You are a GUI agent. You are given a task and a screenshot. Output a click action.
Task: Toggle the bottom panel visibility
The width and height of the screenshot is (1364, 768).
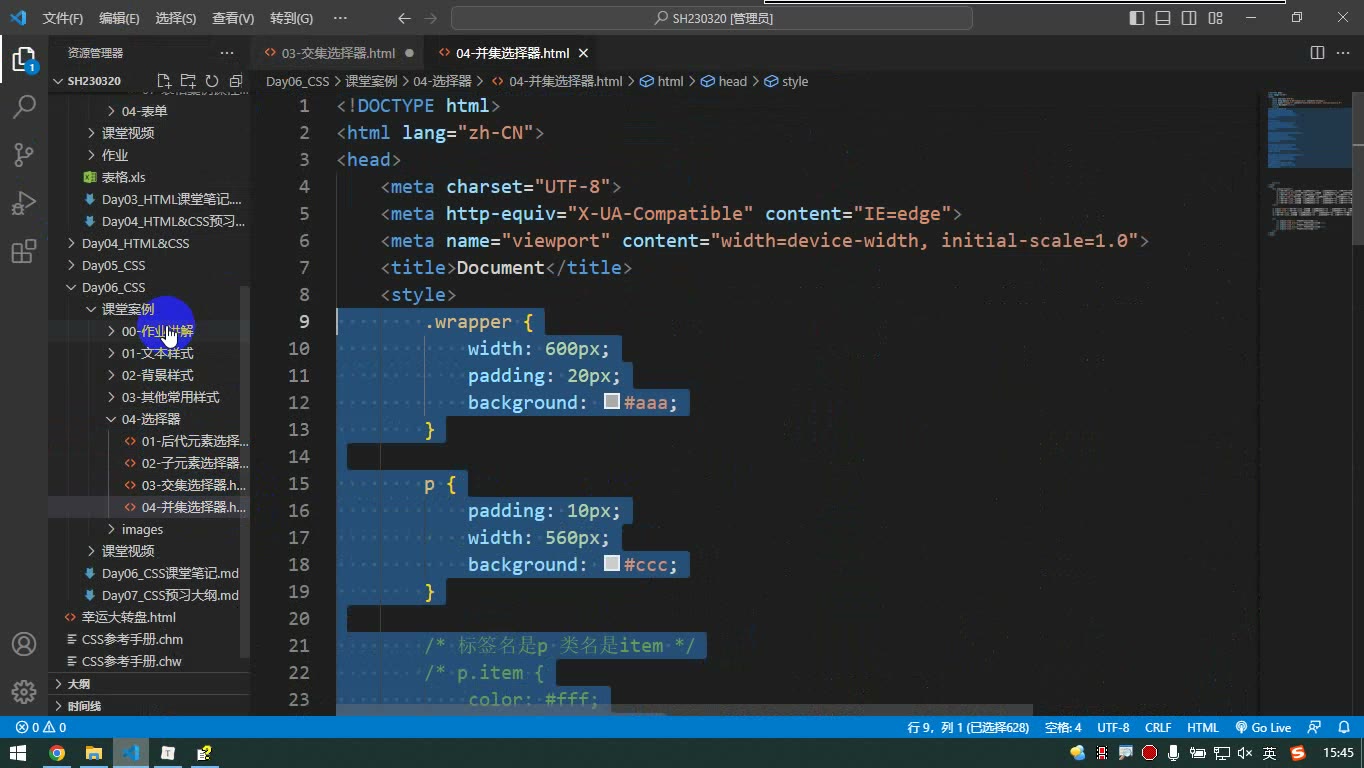(x=1163, y=18)
